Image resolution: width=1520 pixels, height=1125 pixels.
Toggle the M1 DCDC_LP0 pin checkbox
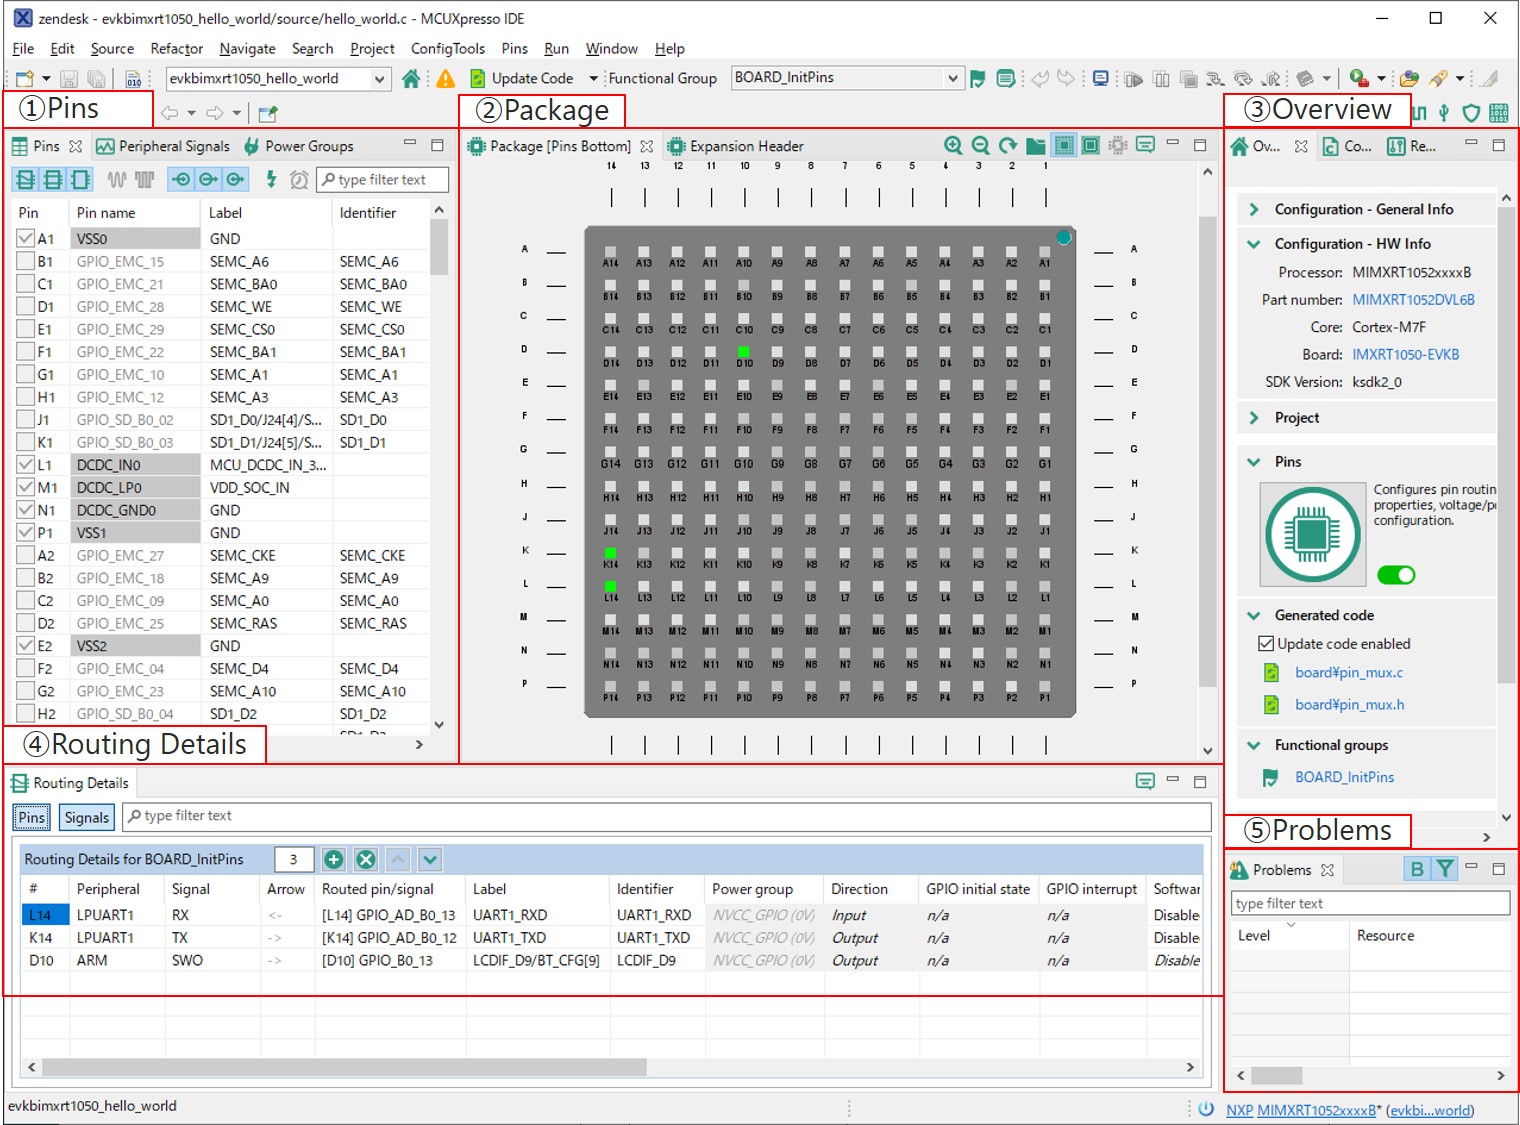(x=26, y=487)
